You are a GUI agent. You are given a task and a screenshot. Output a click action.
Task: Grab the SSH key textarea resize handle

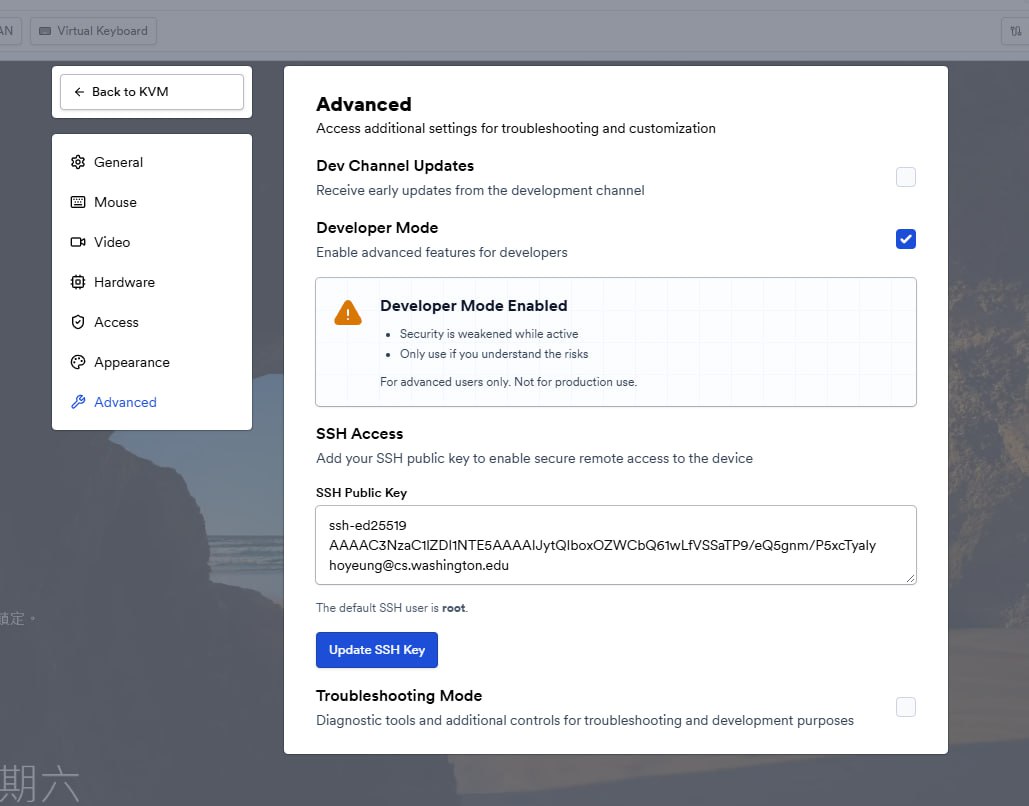[x=910, y=578]
